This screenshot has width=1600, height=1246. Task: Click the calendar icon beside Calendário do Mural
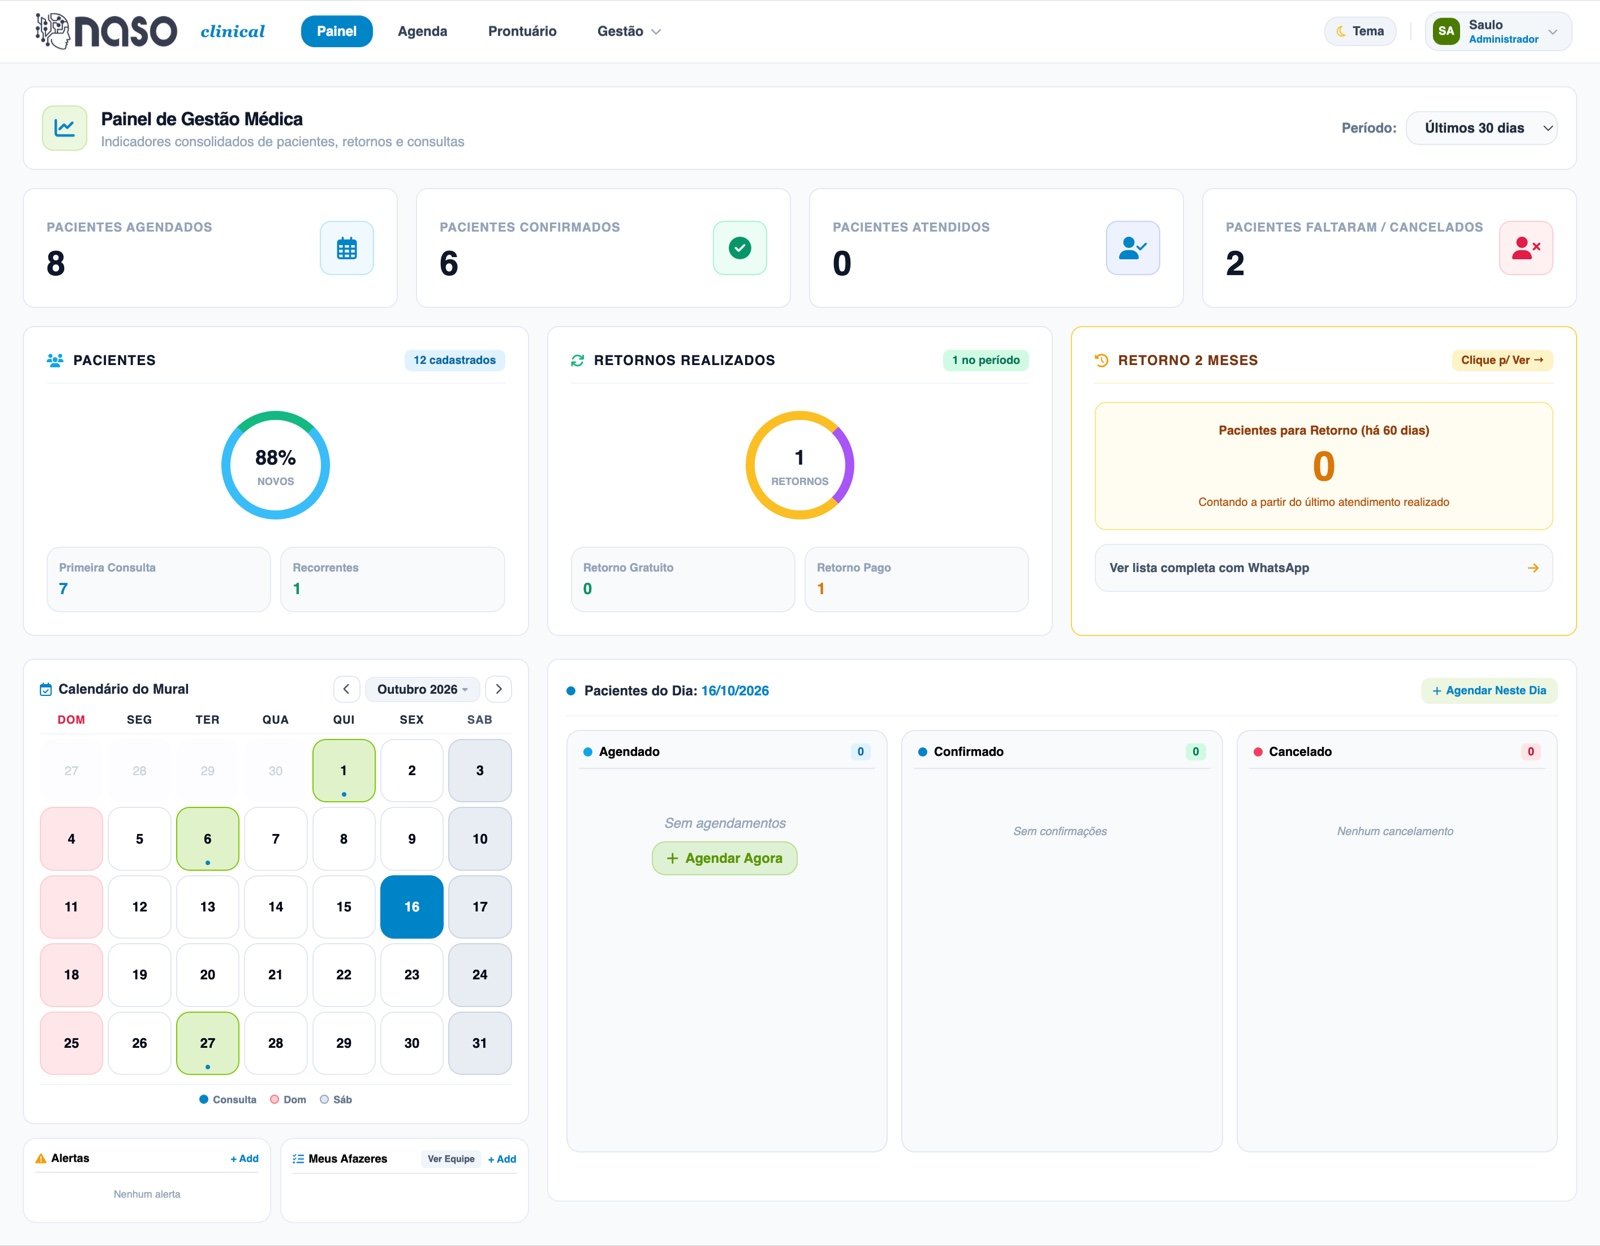tap(45, 689)
